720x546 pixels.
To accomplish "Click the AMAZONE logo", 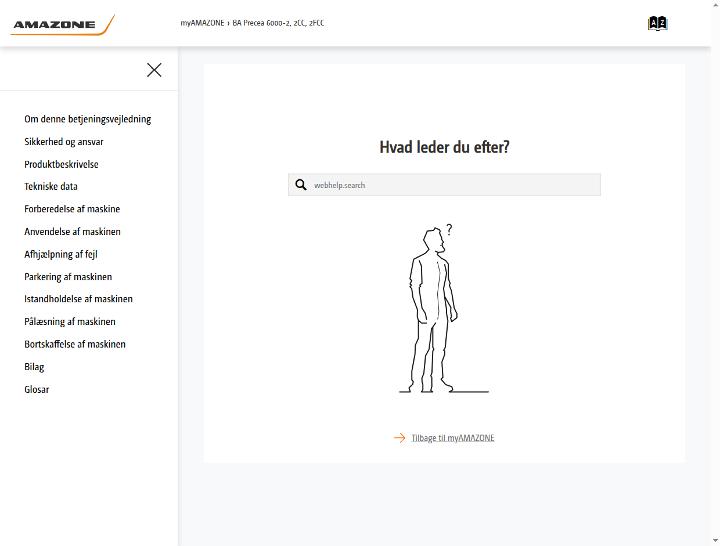I will (62, 25).
